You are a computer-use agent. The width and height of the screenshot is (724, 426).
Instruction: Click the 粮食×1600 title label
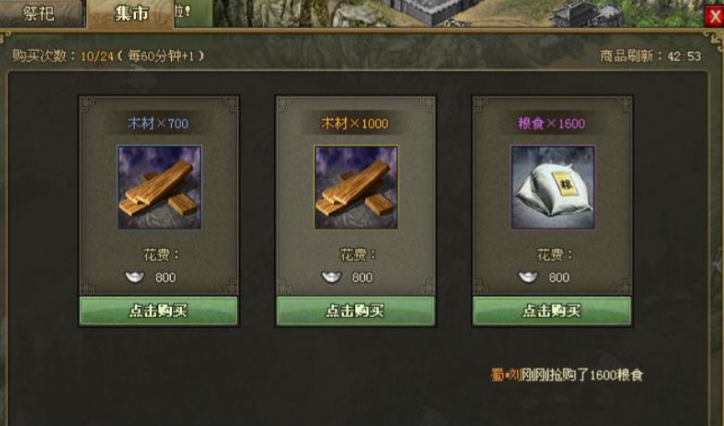click(x=551, y=123)
